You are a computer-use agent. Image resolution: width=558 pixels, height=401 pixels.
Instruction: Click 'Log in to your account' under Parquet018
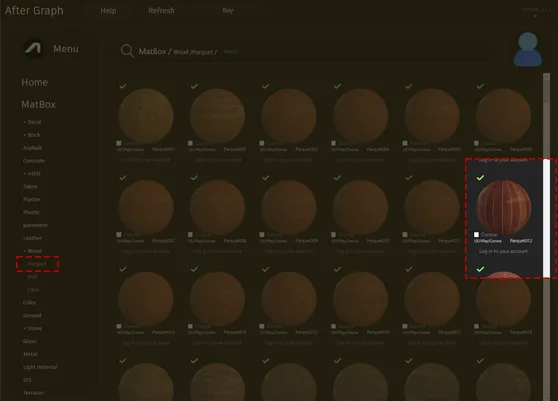503,343
